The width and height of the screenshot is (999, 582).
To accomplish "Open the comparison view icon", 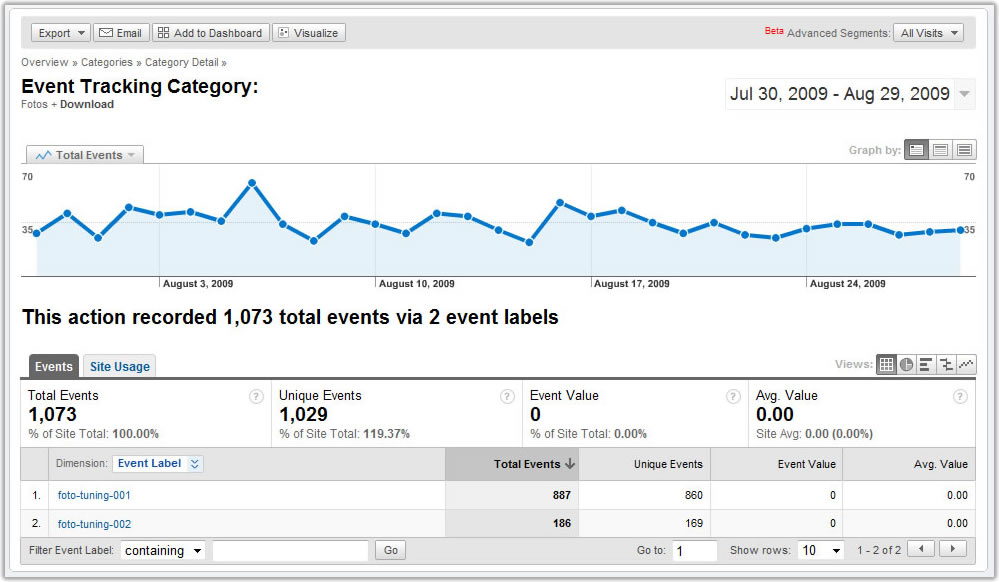I will 946,365.
